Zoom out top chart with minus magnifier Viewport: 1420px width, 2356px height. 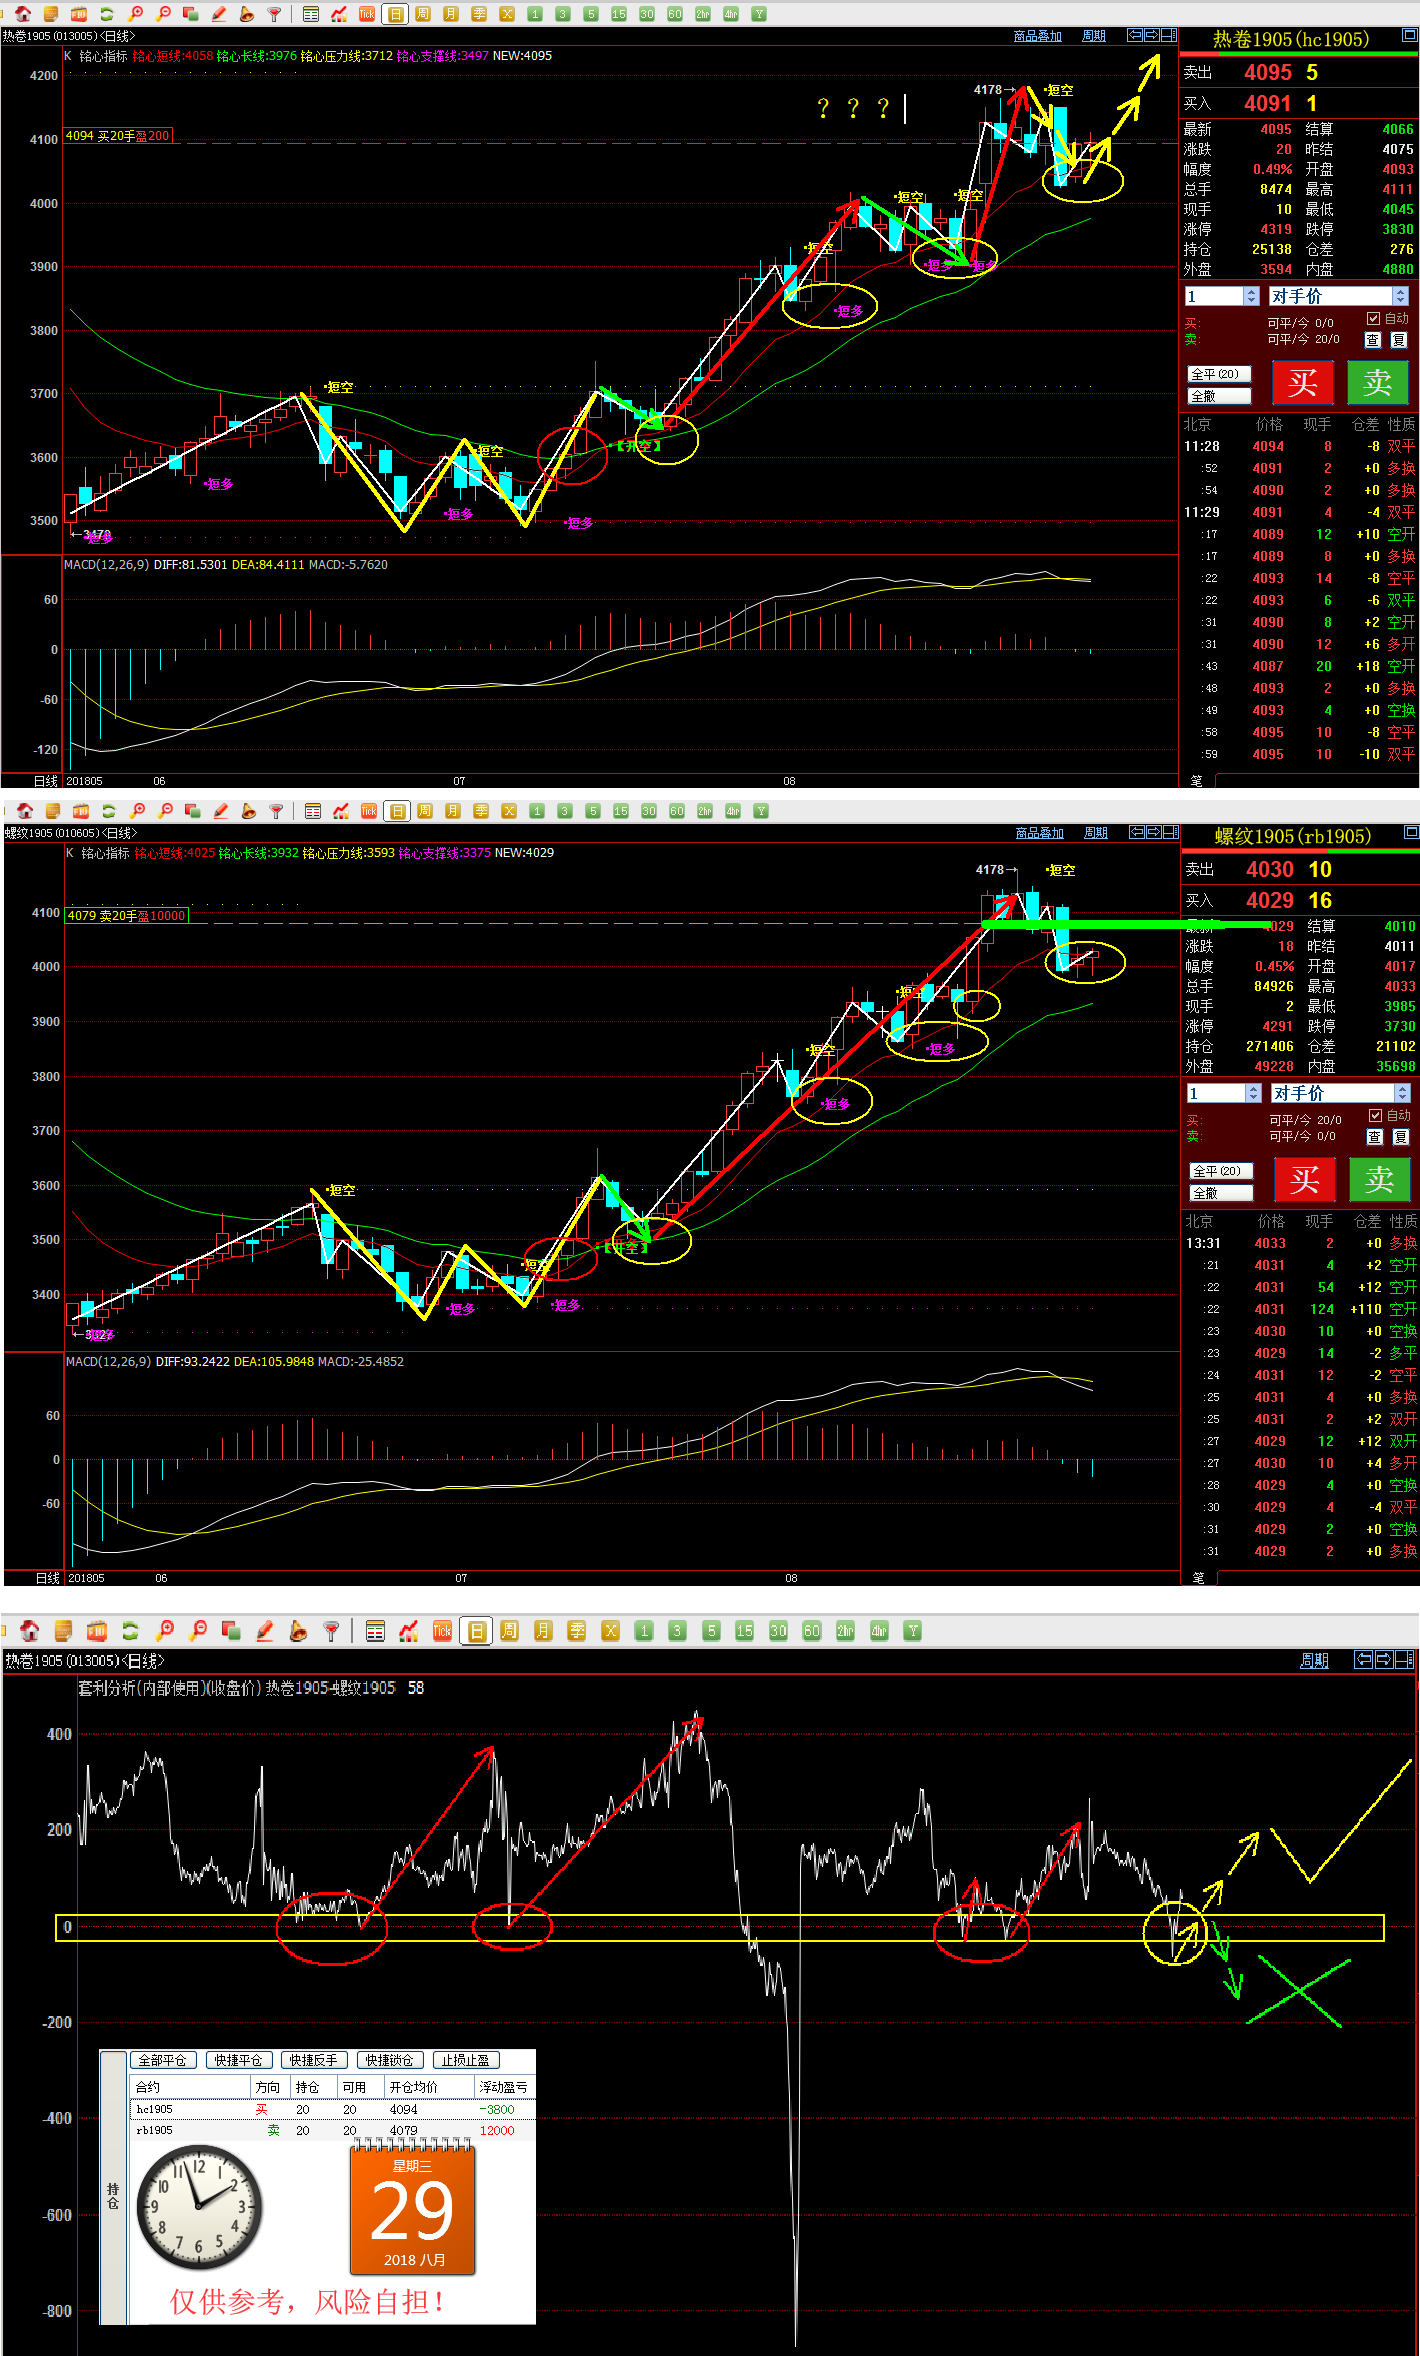click(x=163, y=14)
